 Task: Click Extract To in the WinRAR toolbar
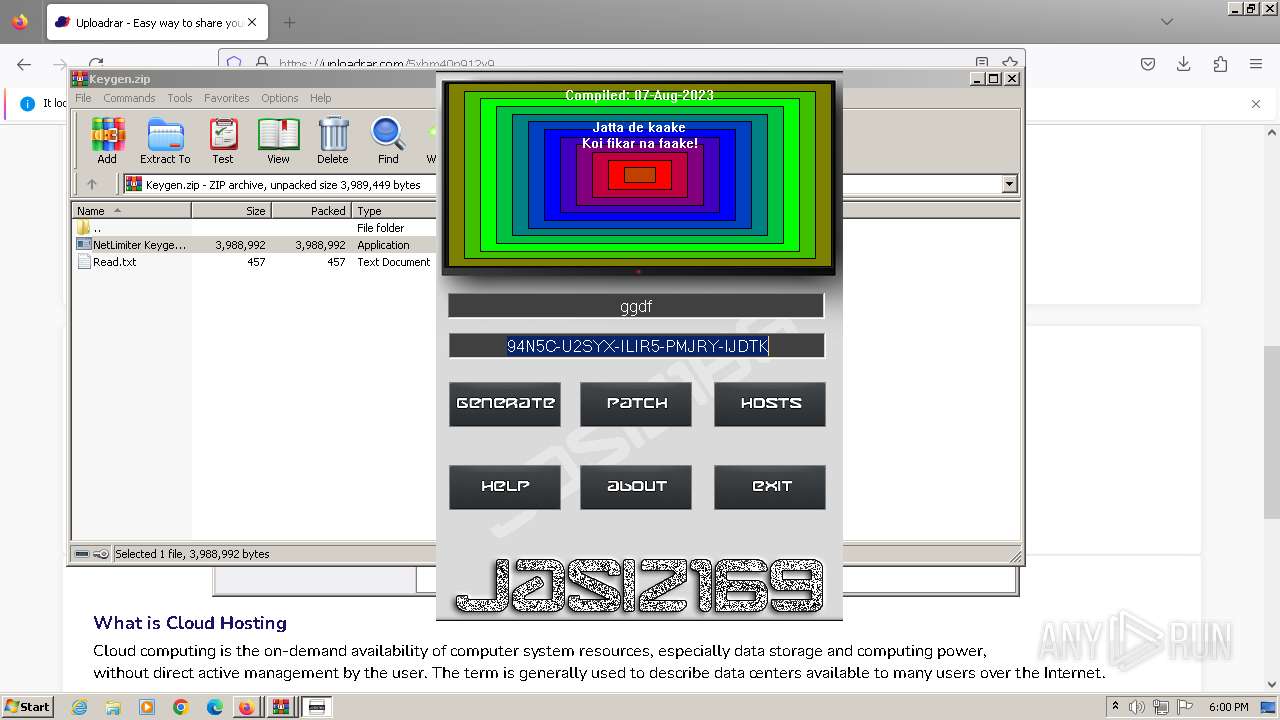point(165,140)
